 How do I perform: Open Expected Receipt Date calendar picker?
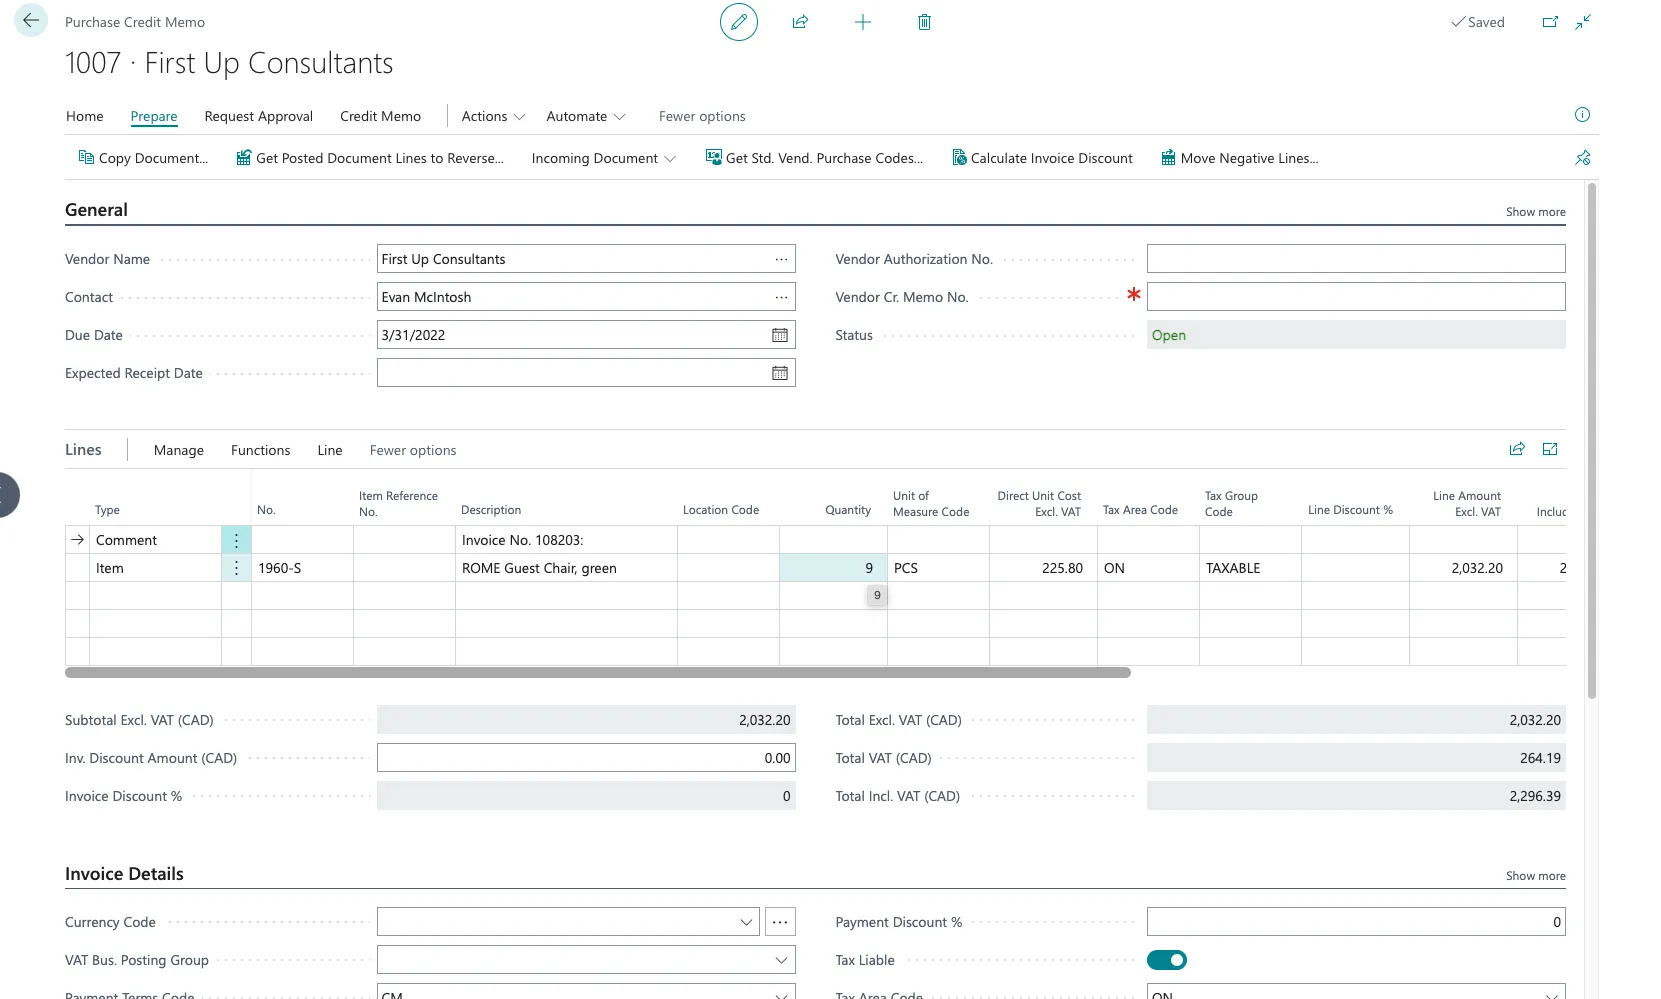point(780,373)
